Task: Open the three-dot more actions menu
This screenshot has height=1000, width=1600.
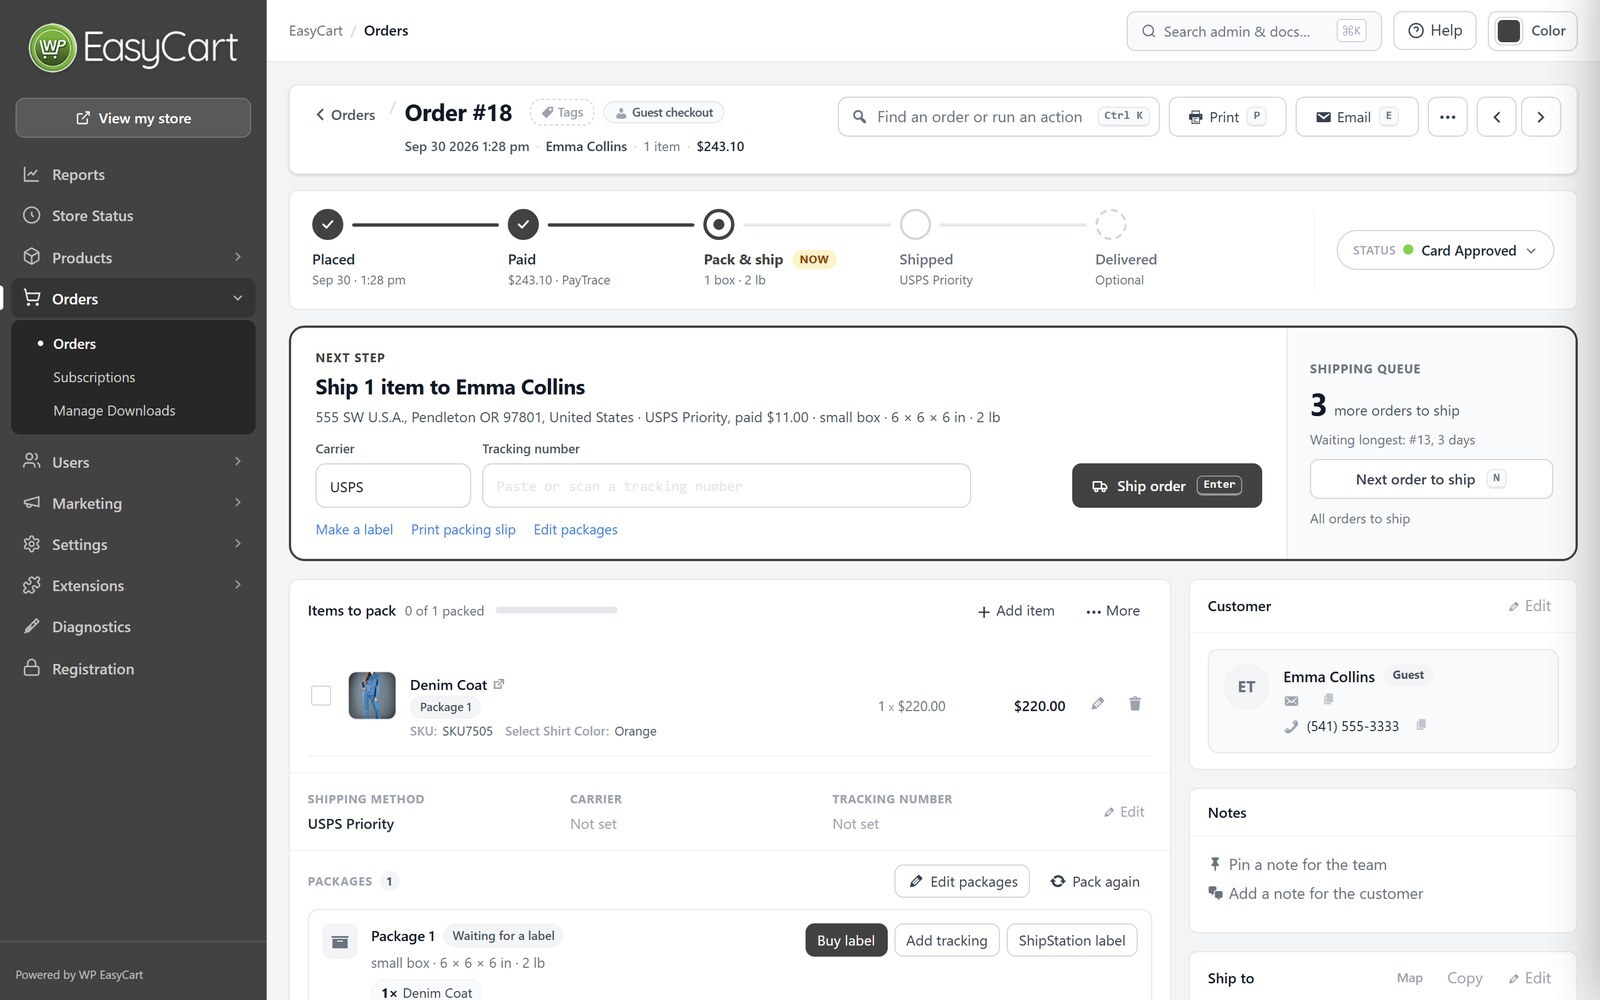Action: (x=1447, y=117)
